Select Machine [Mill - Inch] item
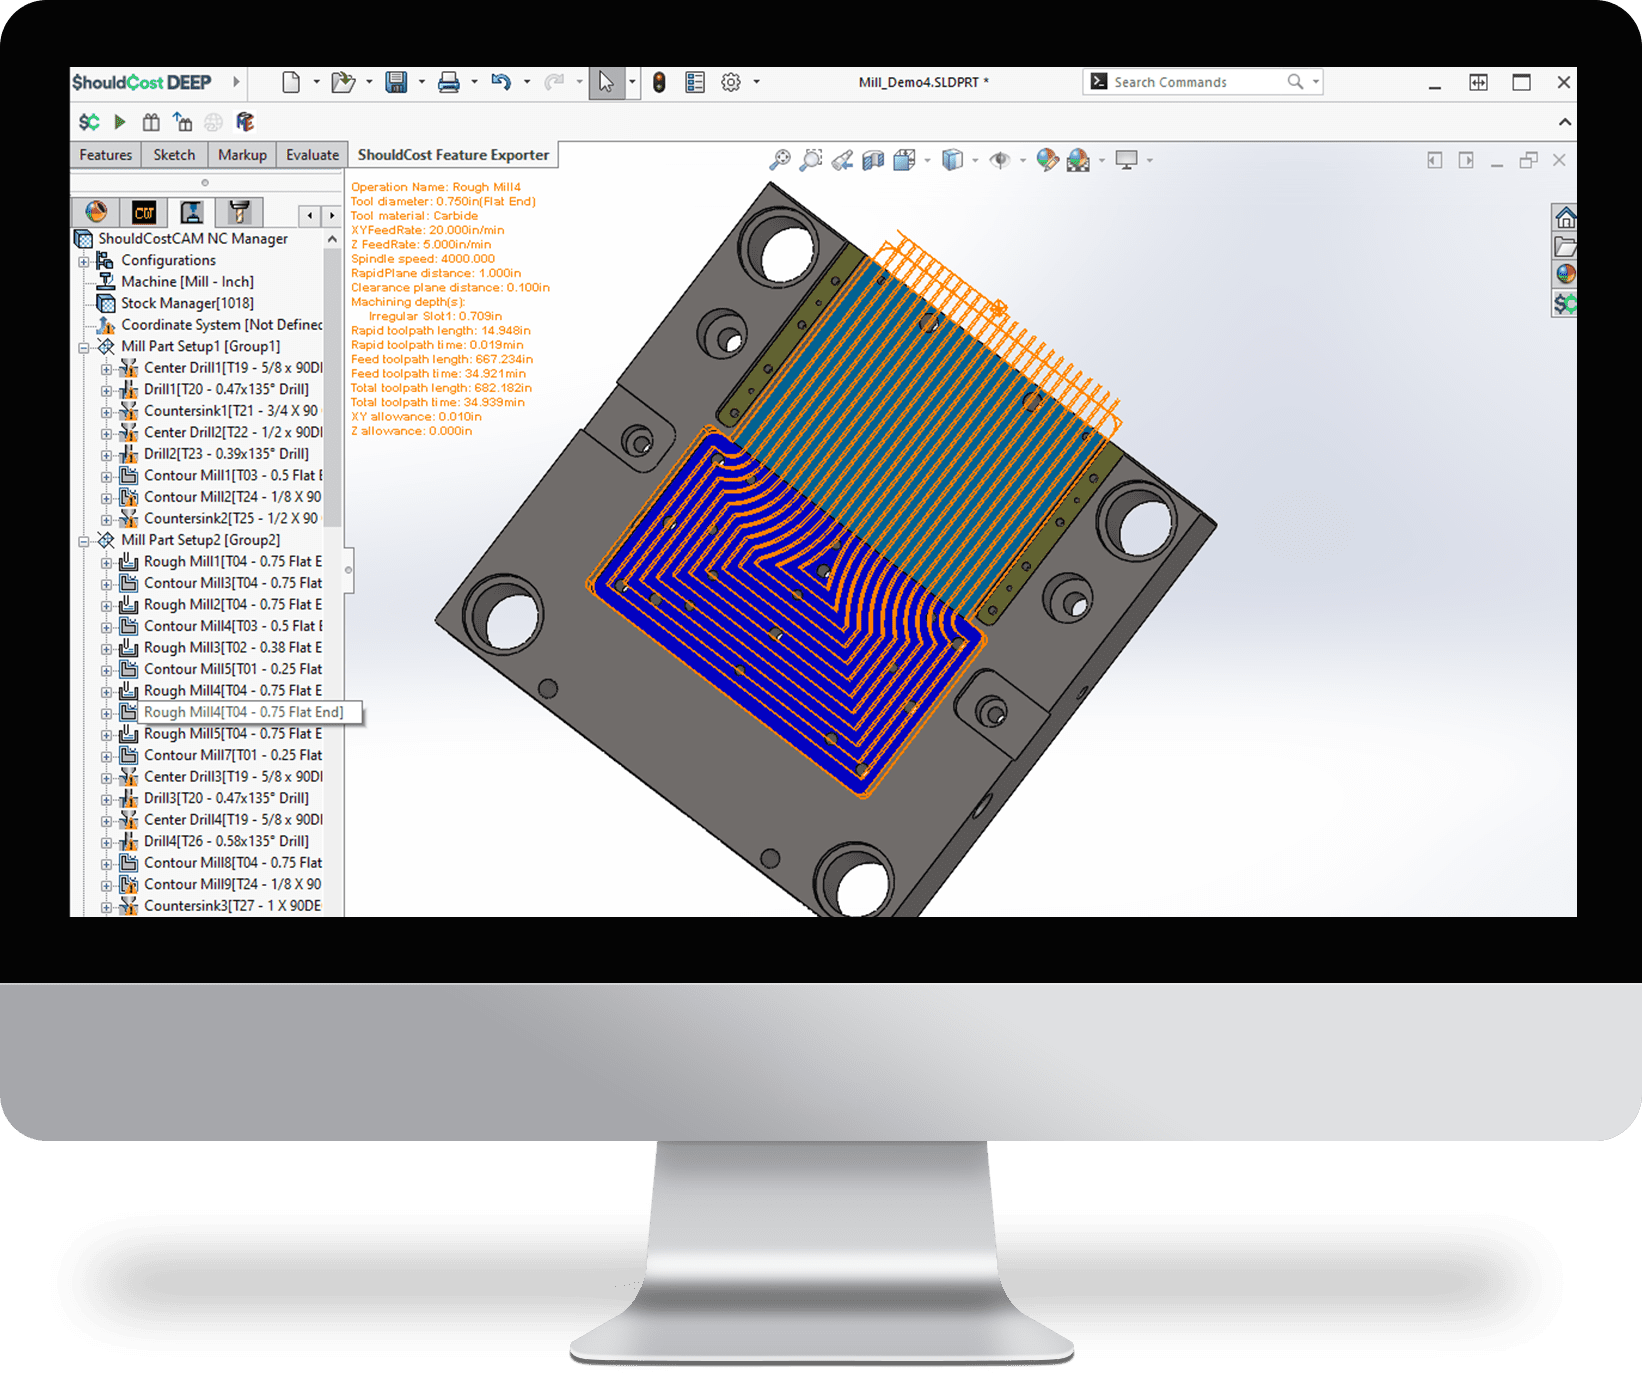Screen dimensions: 1642x1374 (x=187, y=282)
